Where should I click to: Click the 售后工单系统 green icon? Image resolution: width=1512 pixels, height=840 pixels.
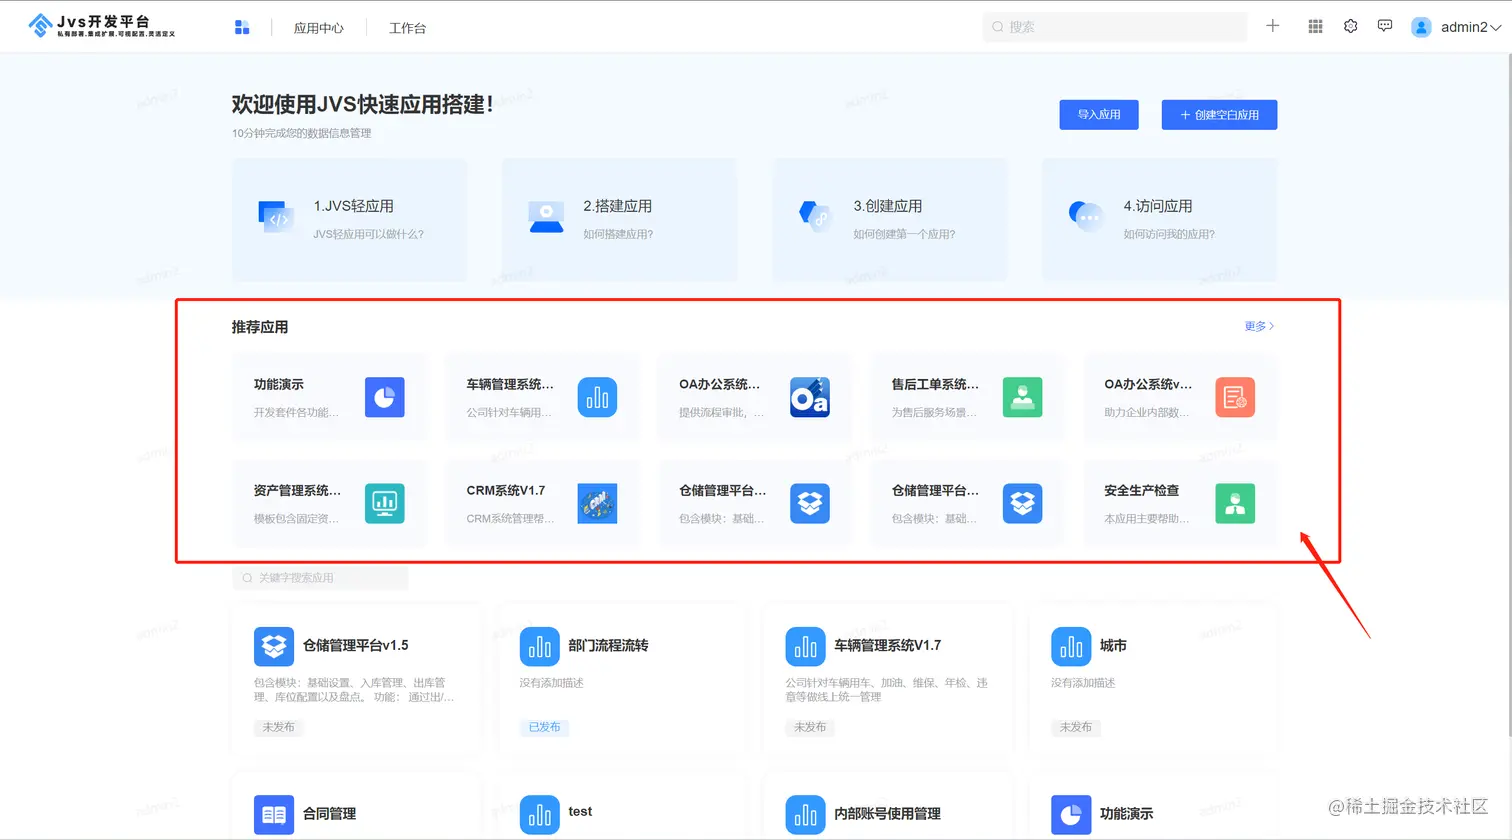[x=1022, y=397]
